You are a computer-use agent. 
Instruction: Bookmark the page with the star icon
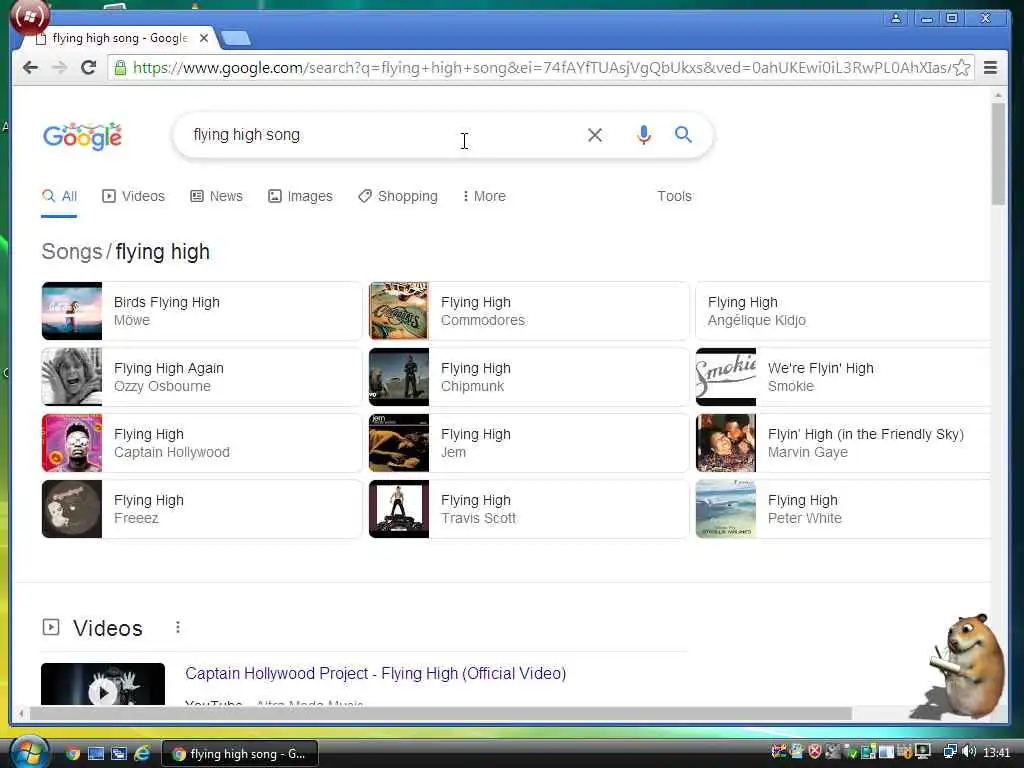(x=961, y=68)
